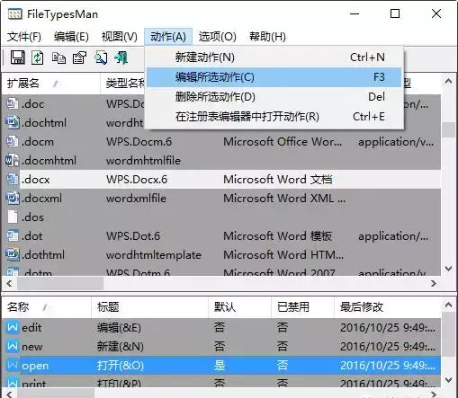Viewport: 458px width, 398px height.
Task: Click actions list scroll-up arrow
Action: coord(449,305)
